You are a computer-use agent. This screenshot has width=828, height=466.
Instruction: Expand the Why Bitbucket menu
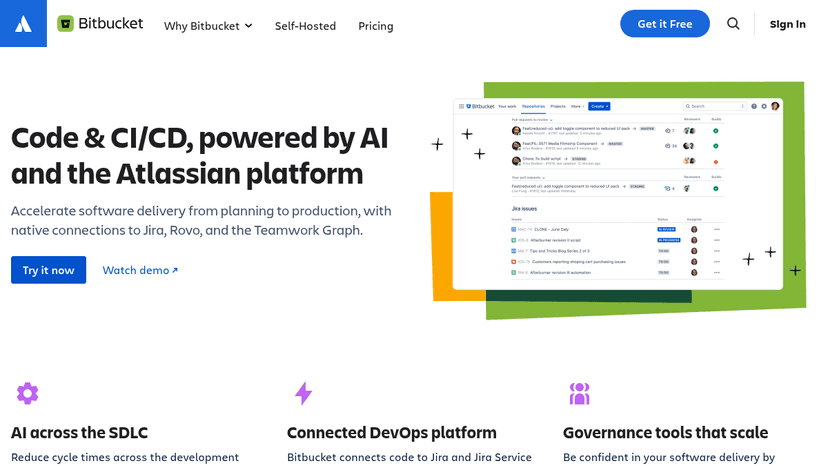[x=208, y=26]
